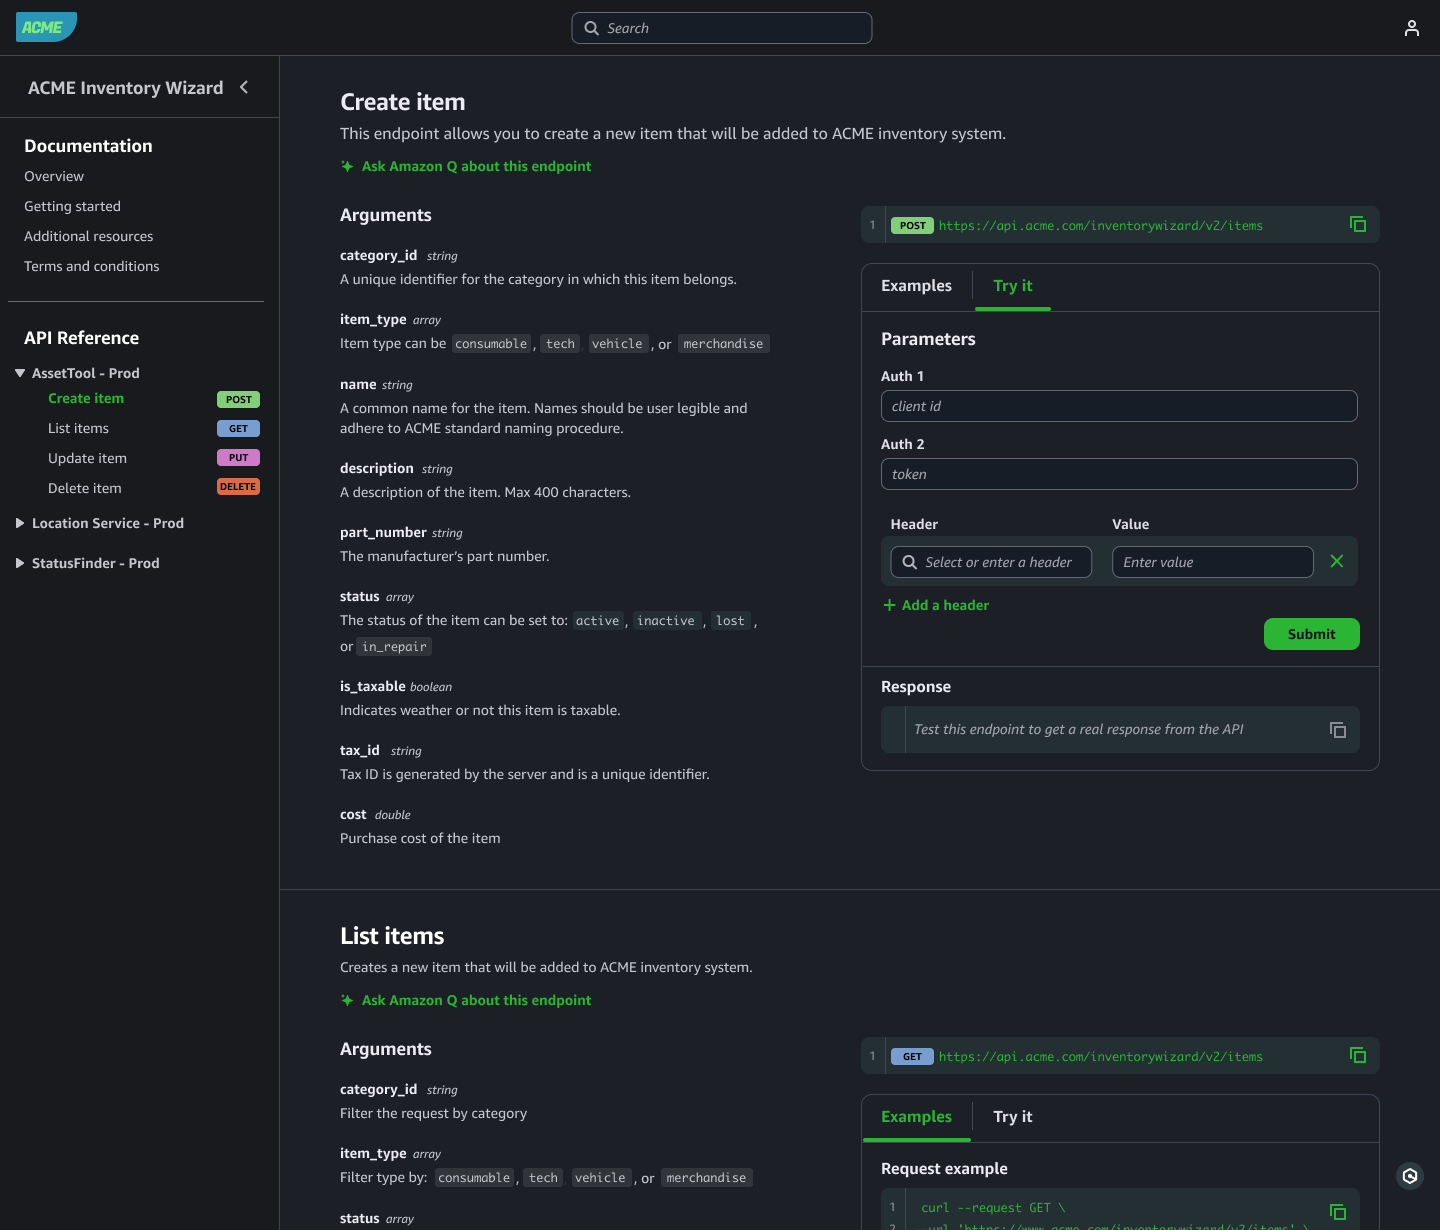Go to Delete item in sidebar
Screen dimensions: 1440x1230
click(84, 488)
